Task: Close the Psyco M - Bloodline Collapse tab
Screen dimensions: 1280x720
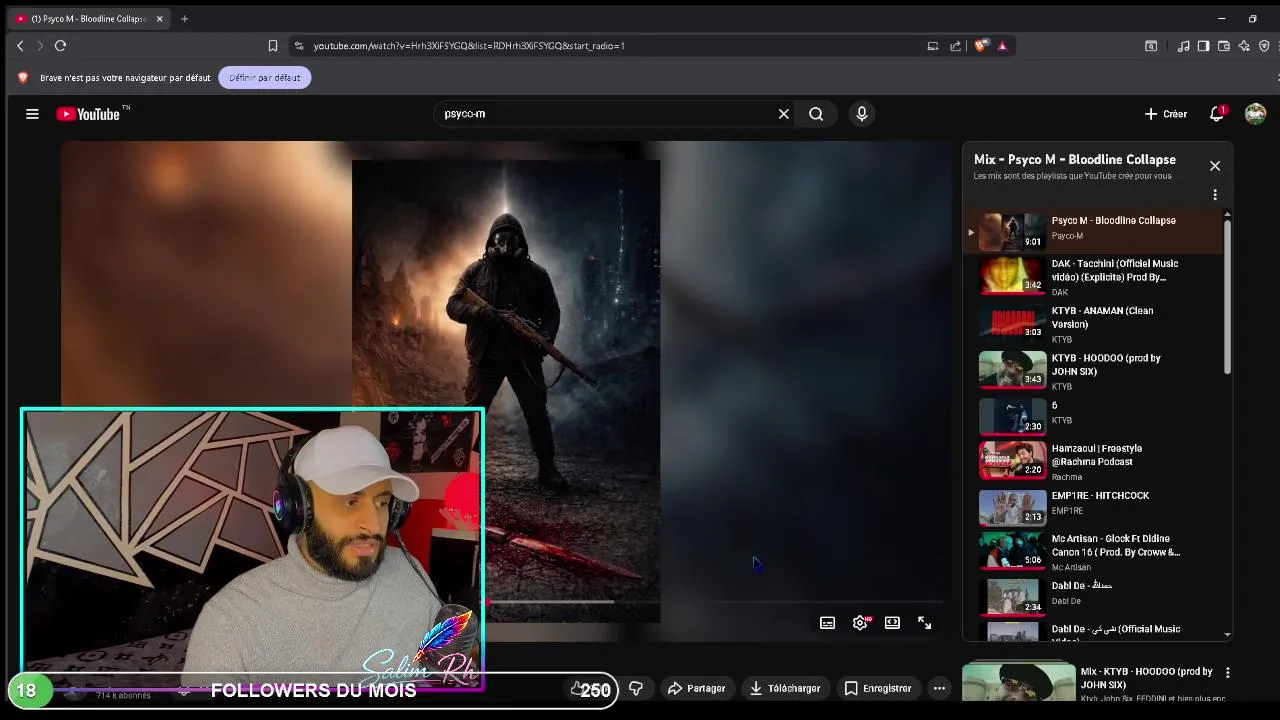Action: pyautogui.click(x=159, y=19)
